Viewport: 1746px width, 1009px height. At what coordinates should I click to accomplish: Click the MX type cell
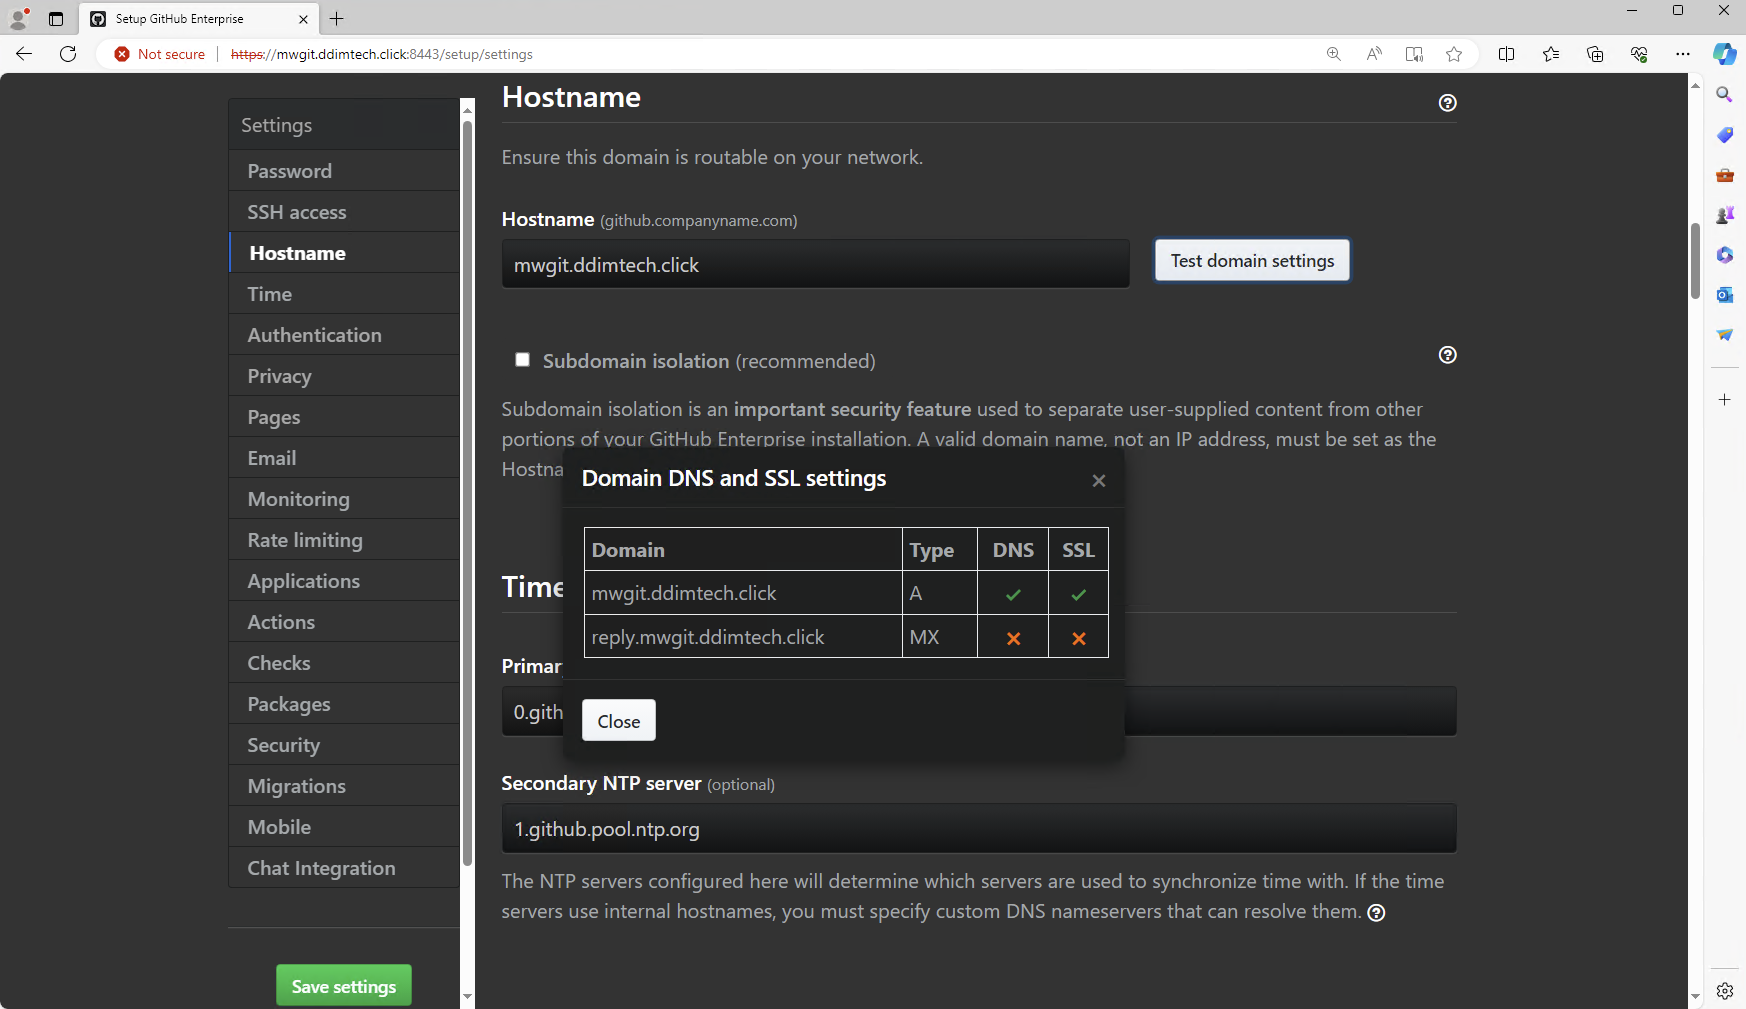click(x=940, y=637)
